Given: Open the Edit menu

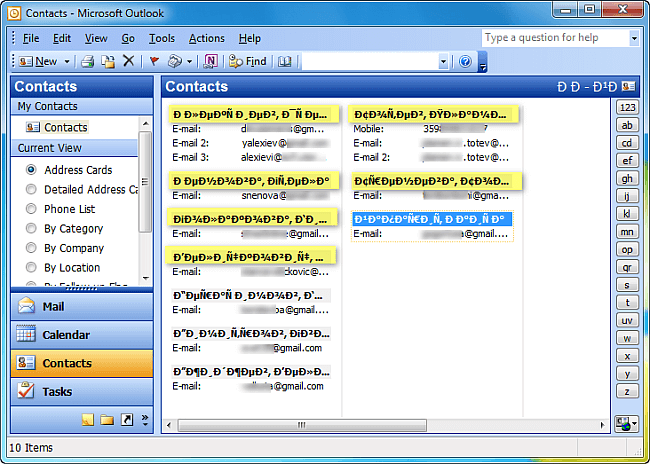Looking at the screenshot, I should [62, 38].
